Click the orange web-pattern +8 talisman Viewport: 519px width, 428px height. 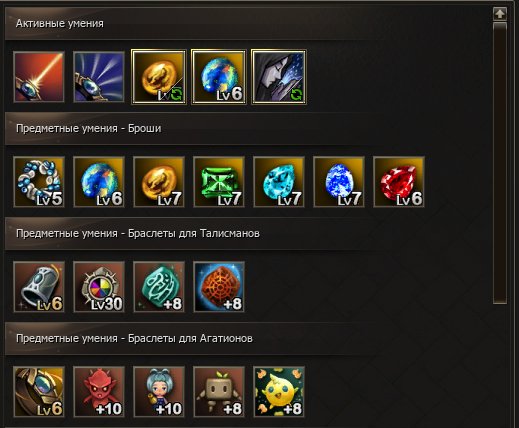click(219, 287)
